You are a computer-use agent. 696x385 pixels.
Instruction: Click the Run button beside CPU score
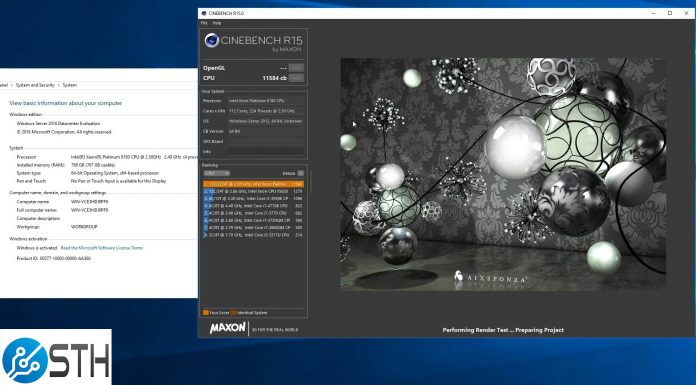pyautogui.click(x=296, y=78)
